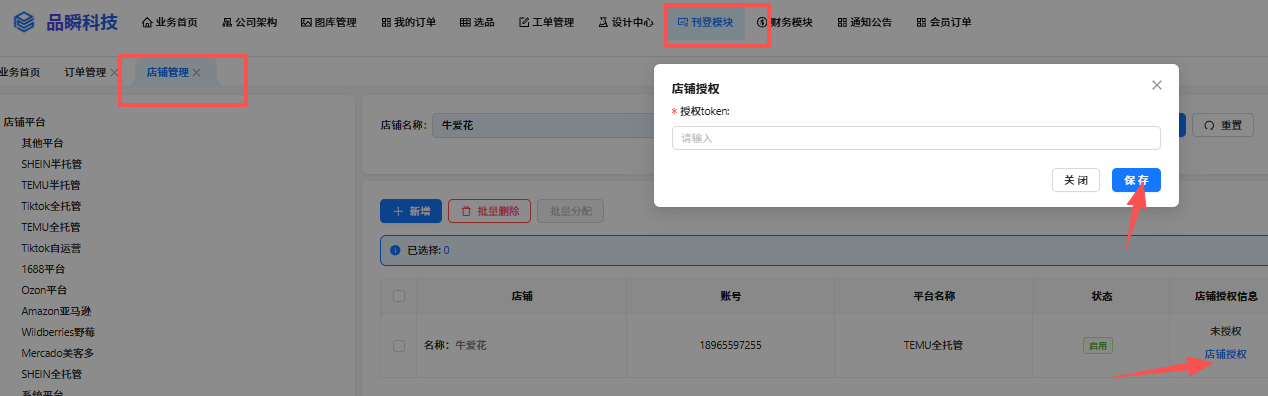Select TEMU全托管 in the platform tree
1268x396 pixels.
[x=51, y=227]
